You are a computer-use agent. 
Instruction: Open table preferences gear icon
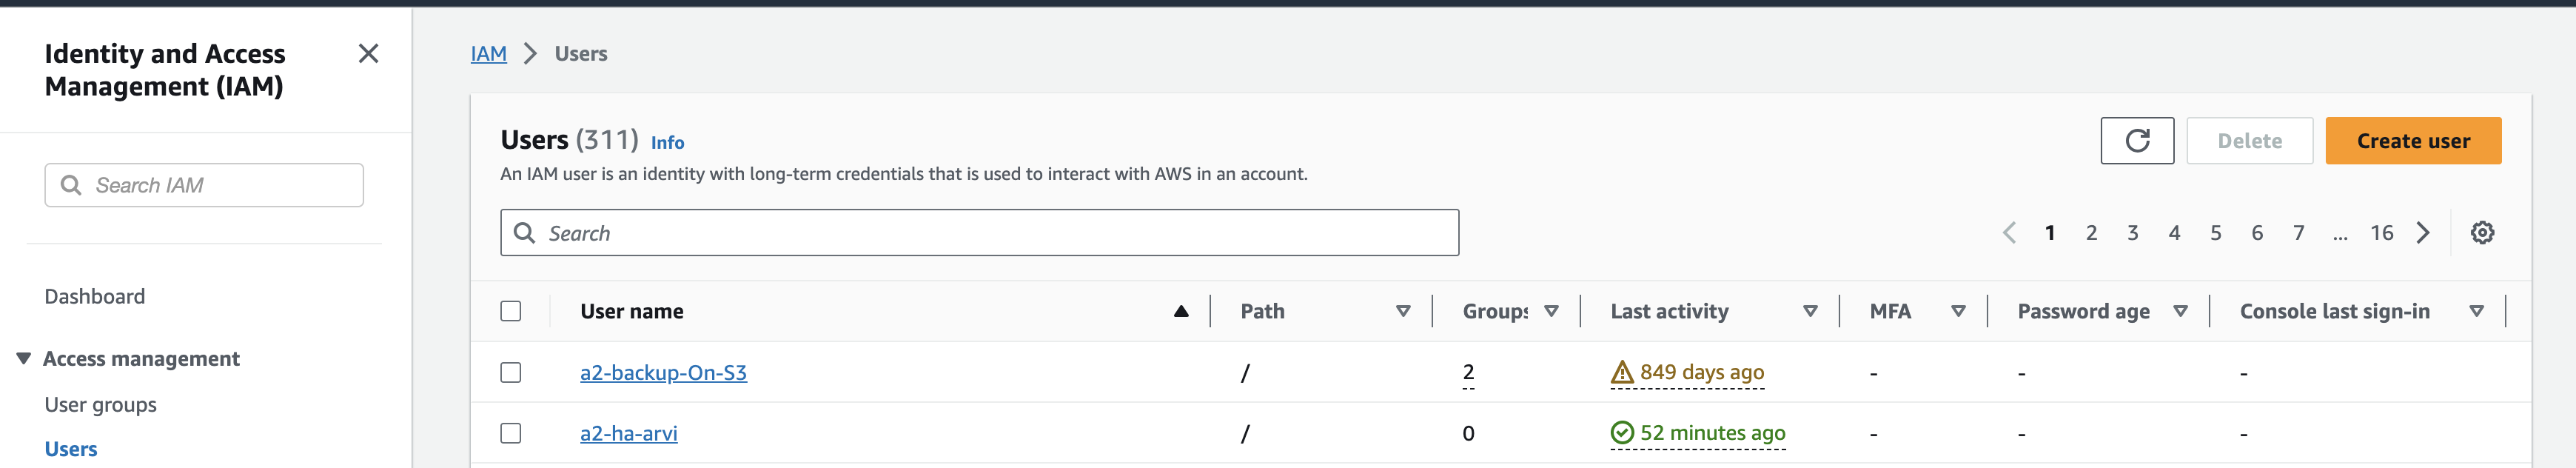coord(2481,233)
